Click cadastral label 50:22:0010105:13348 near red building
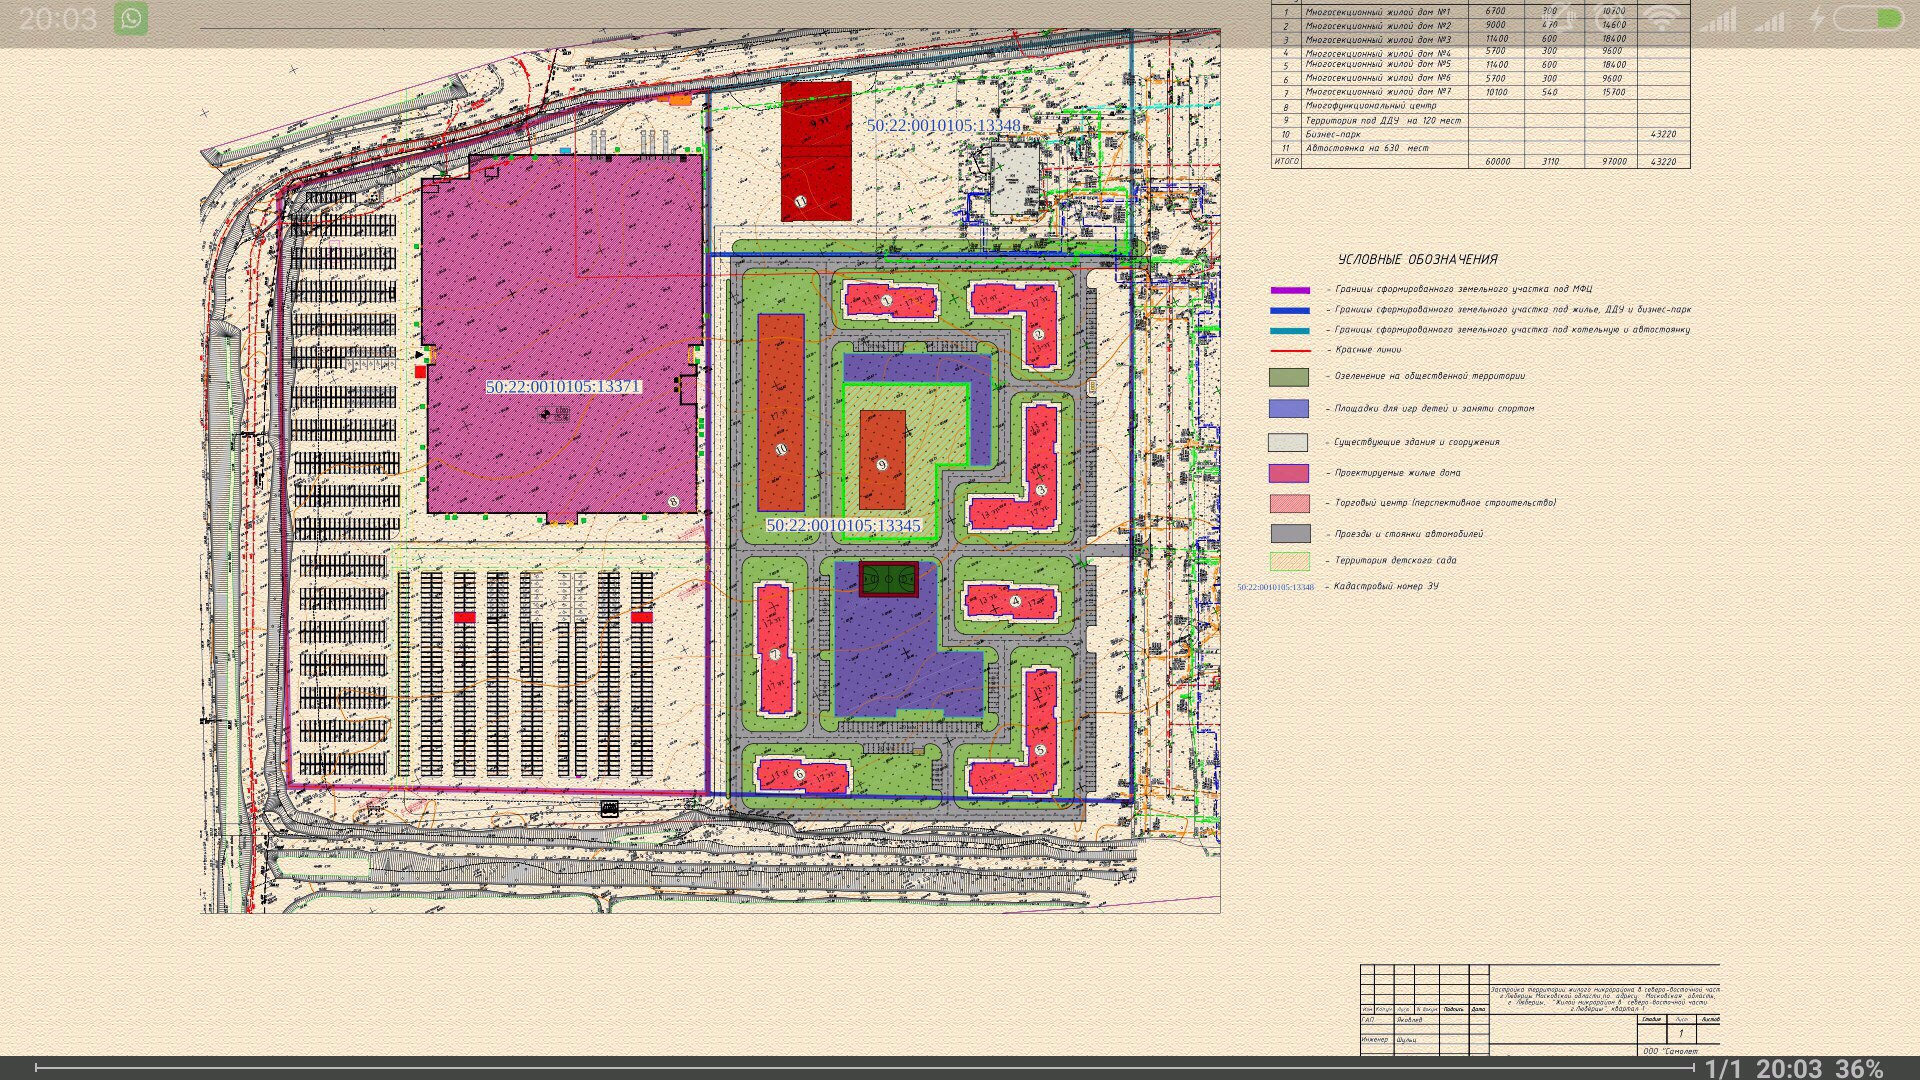 click(943, 126)
